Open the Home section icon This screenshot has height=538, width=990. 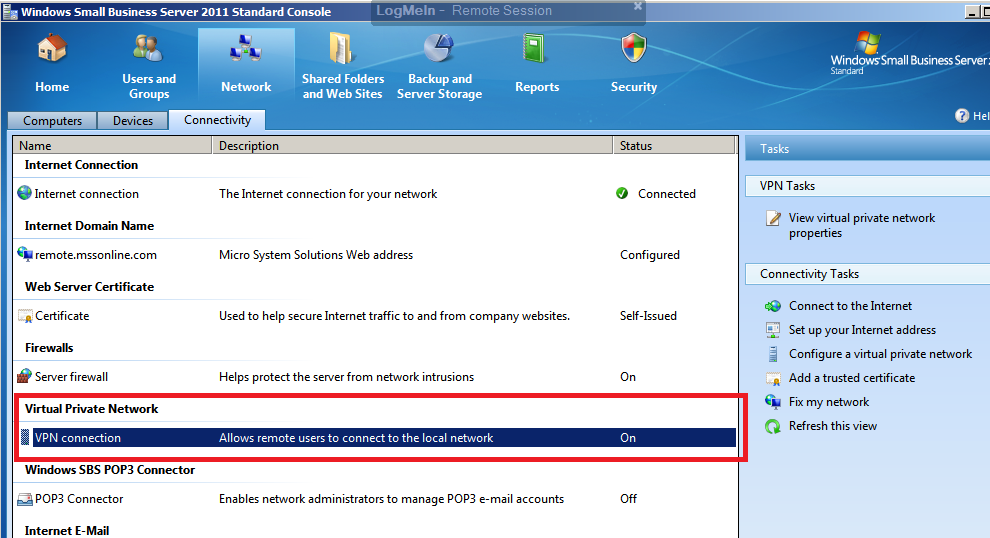point(52,49)
